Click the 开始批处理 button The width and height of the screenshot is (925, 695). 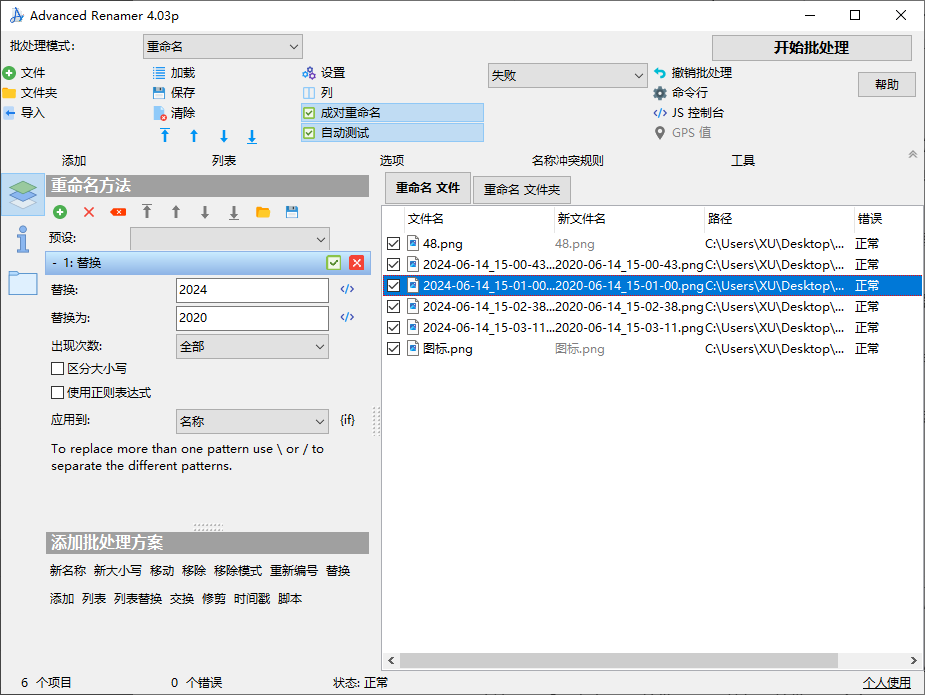(811, 47)
